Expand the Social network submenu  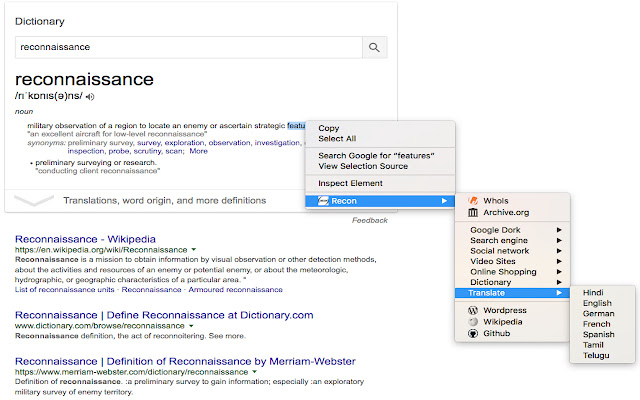512,251
